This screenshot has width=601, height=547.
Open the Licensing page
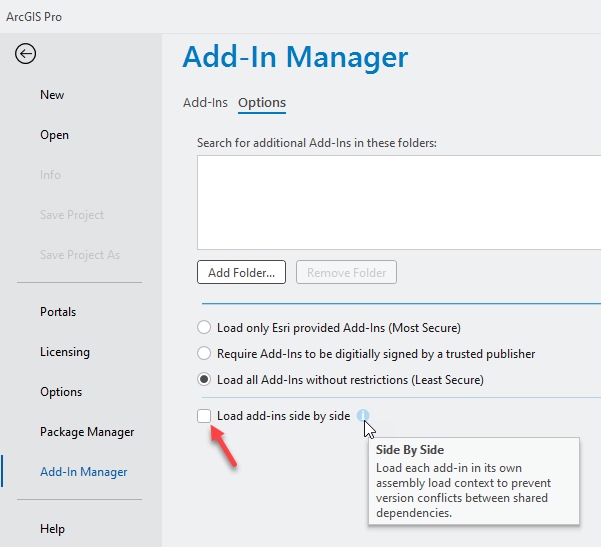(65, 352)
